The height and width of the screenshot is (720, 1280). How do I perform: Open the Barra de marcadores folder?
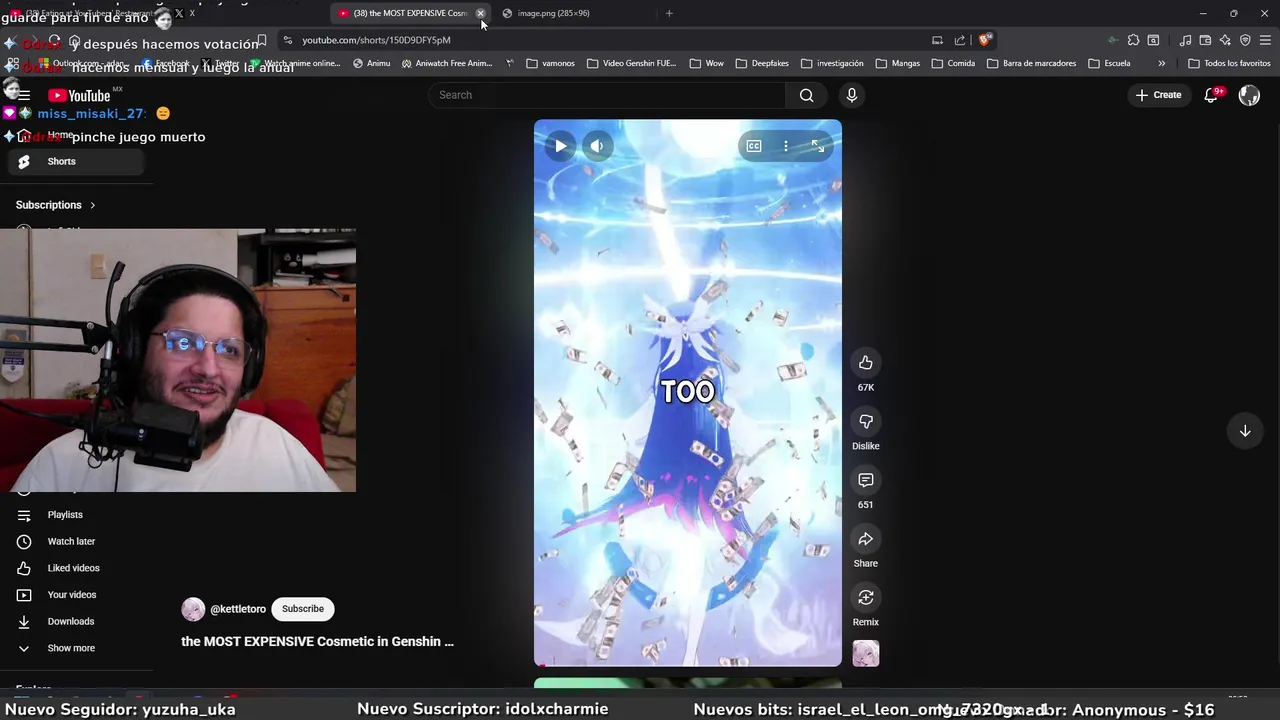point(1032,63)
